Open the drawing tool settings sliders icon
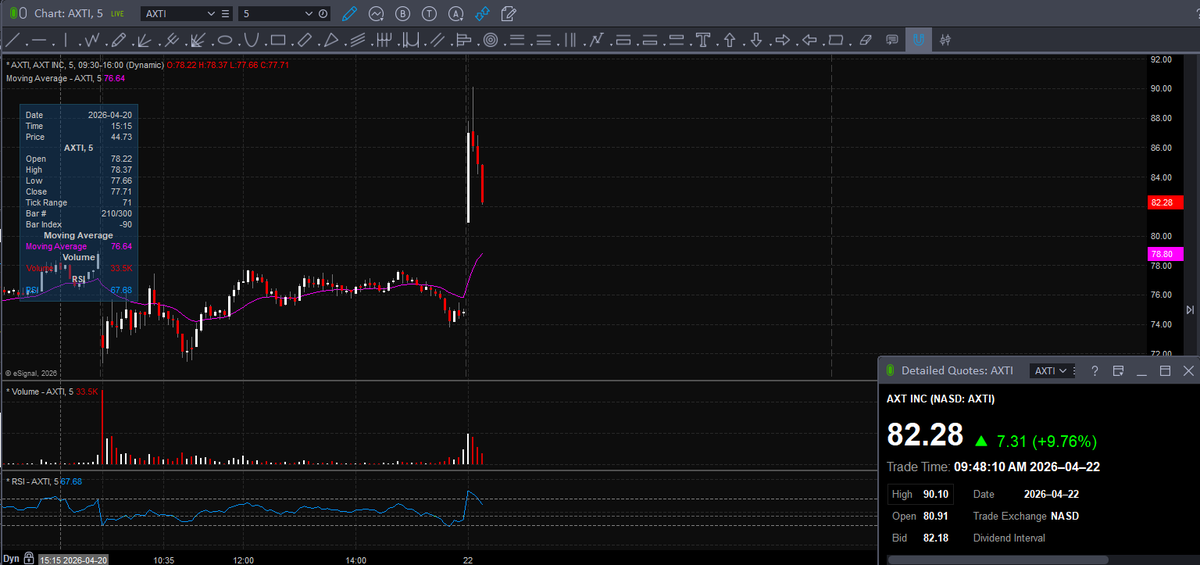The width and height of the screenshot is (1200, 565). point(944,40)
